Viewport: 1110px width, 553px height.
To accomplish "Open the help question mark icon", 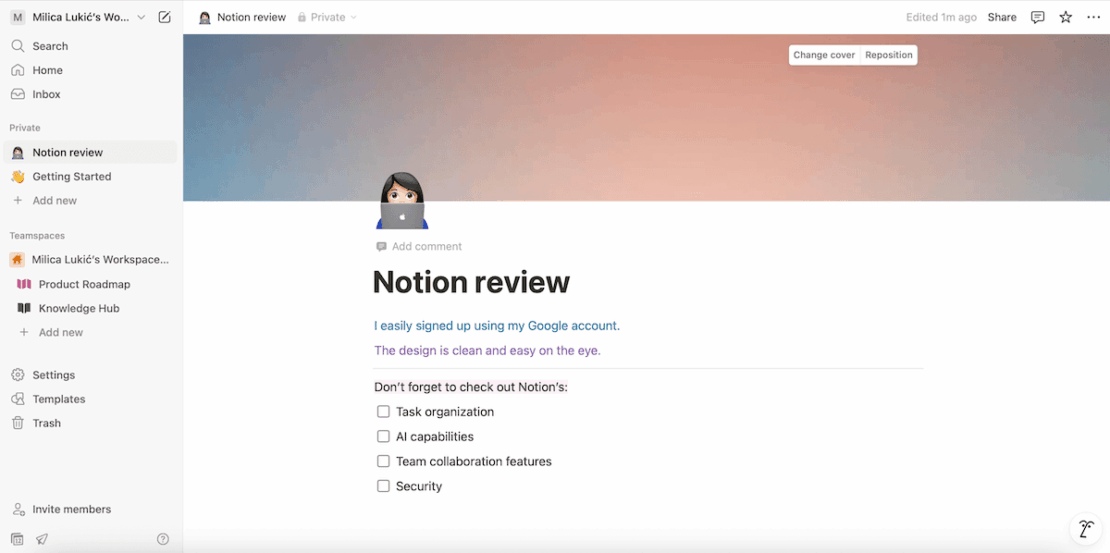I will pyautogui.click(x=163, y=539).
